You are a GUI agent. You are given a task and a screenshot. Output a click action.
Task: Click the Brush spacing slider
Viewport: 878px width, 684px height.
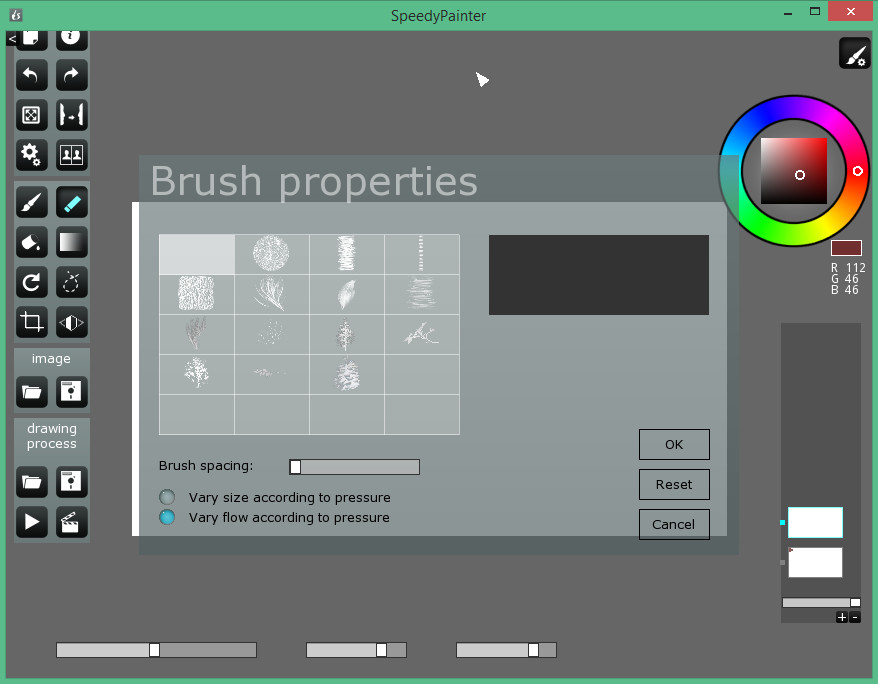point(354,467)
